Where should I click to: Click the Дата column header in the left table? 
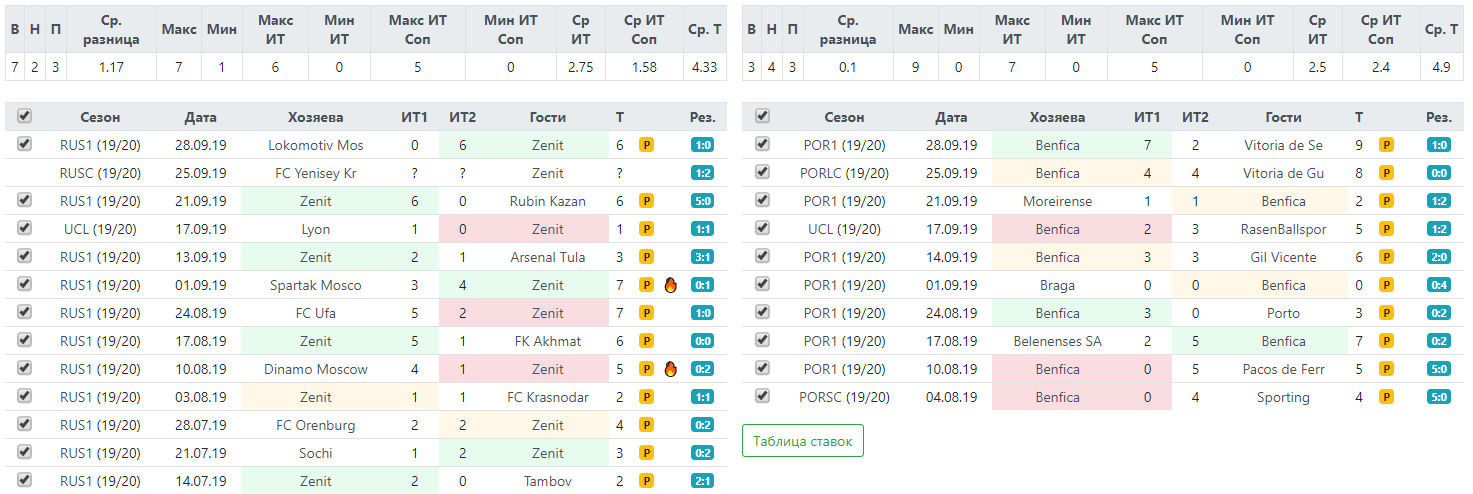pos(200,117)
